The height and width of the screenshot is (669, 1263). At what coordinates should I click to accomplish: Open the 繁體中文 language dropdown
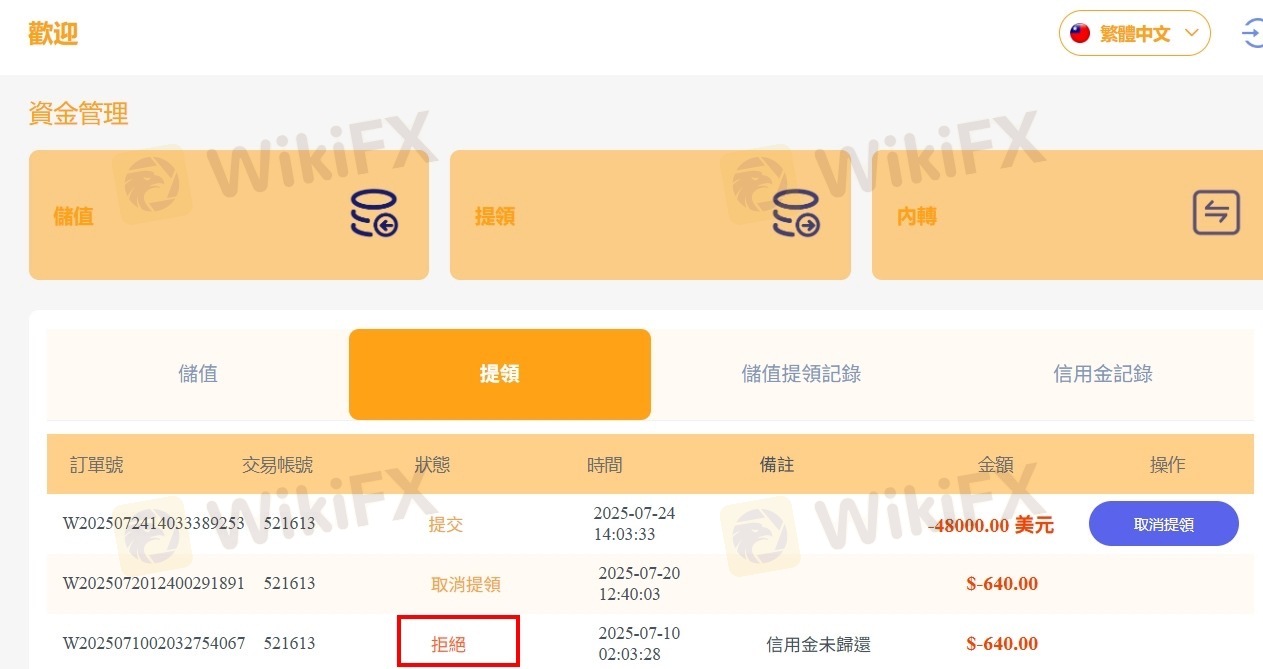[1135, 33]
